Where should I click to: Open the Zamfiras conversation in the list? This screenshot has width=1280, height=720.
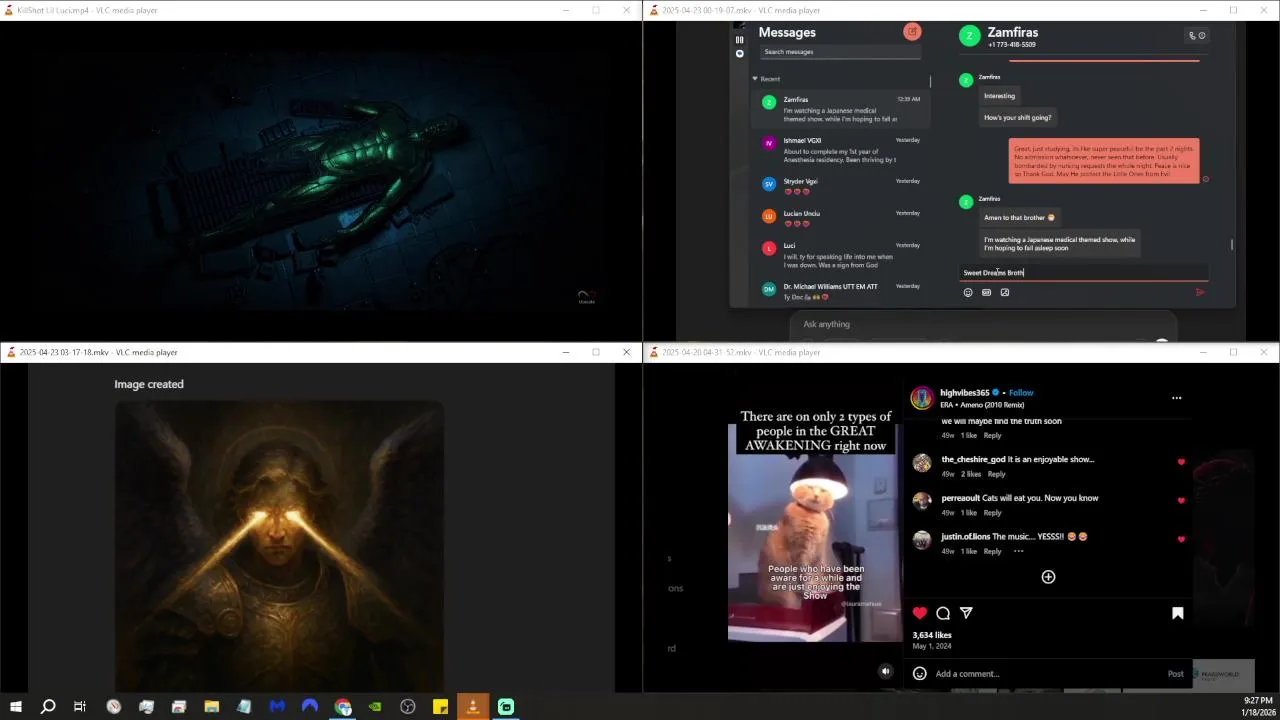[x=841, y=109]
